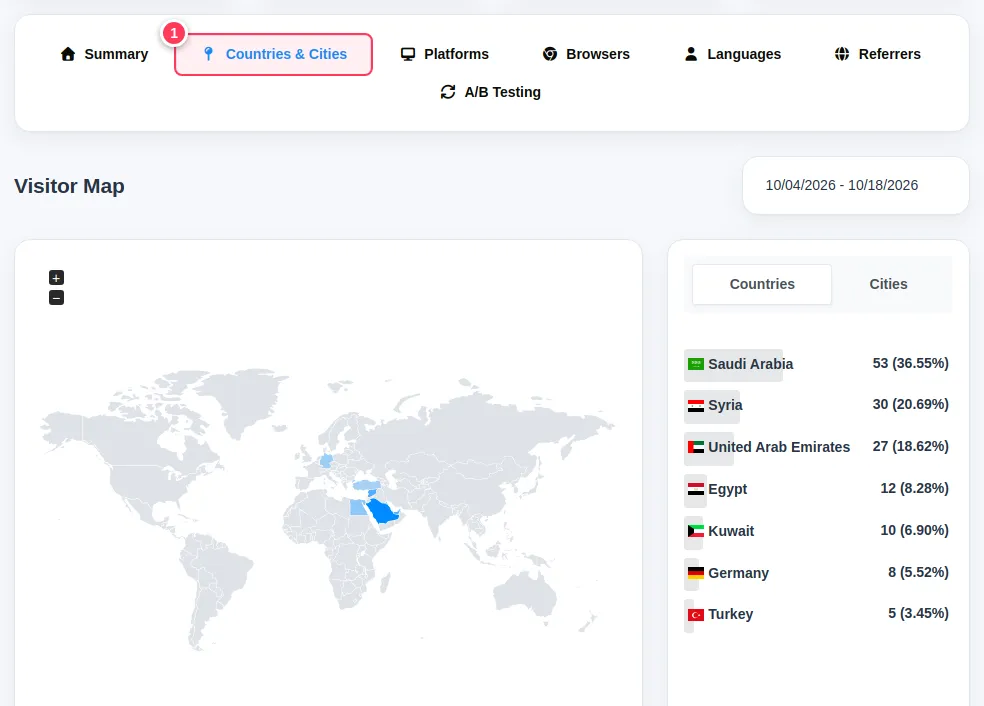Zoom out the visitor map
This screenshot has height=706, width=984.
coord(56,297)
